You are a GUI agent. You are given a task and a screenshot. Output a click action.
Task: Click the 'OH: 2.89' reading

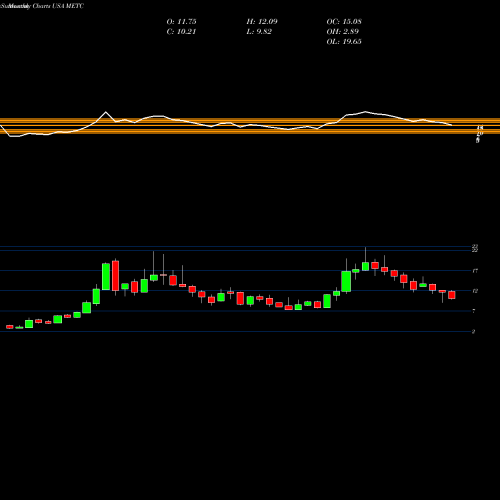[343, 32]
